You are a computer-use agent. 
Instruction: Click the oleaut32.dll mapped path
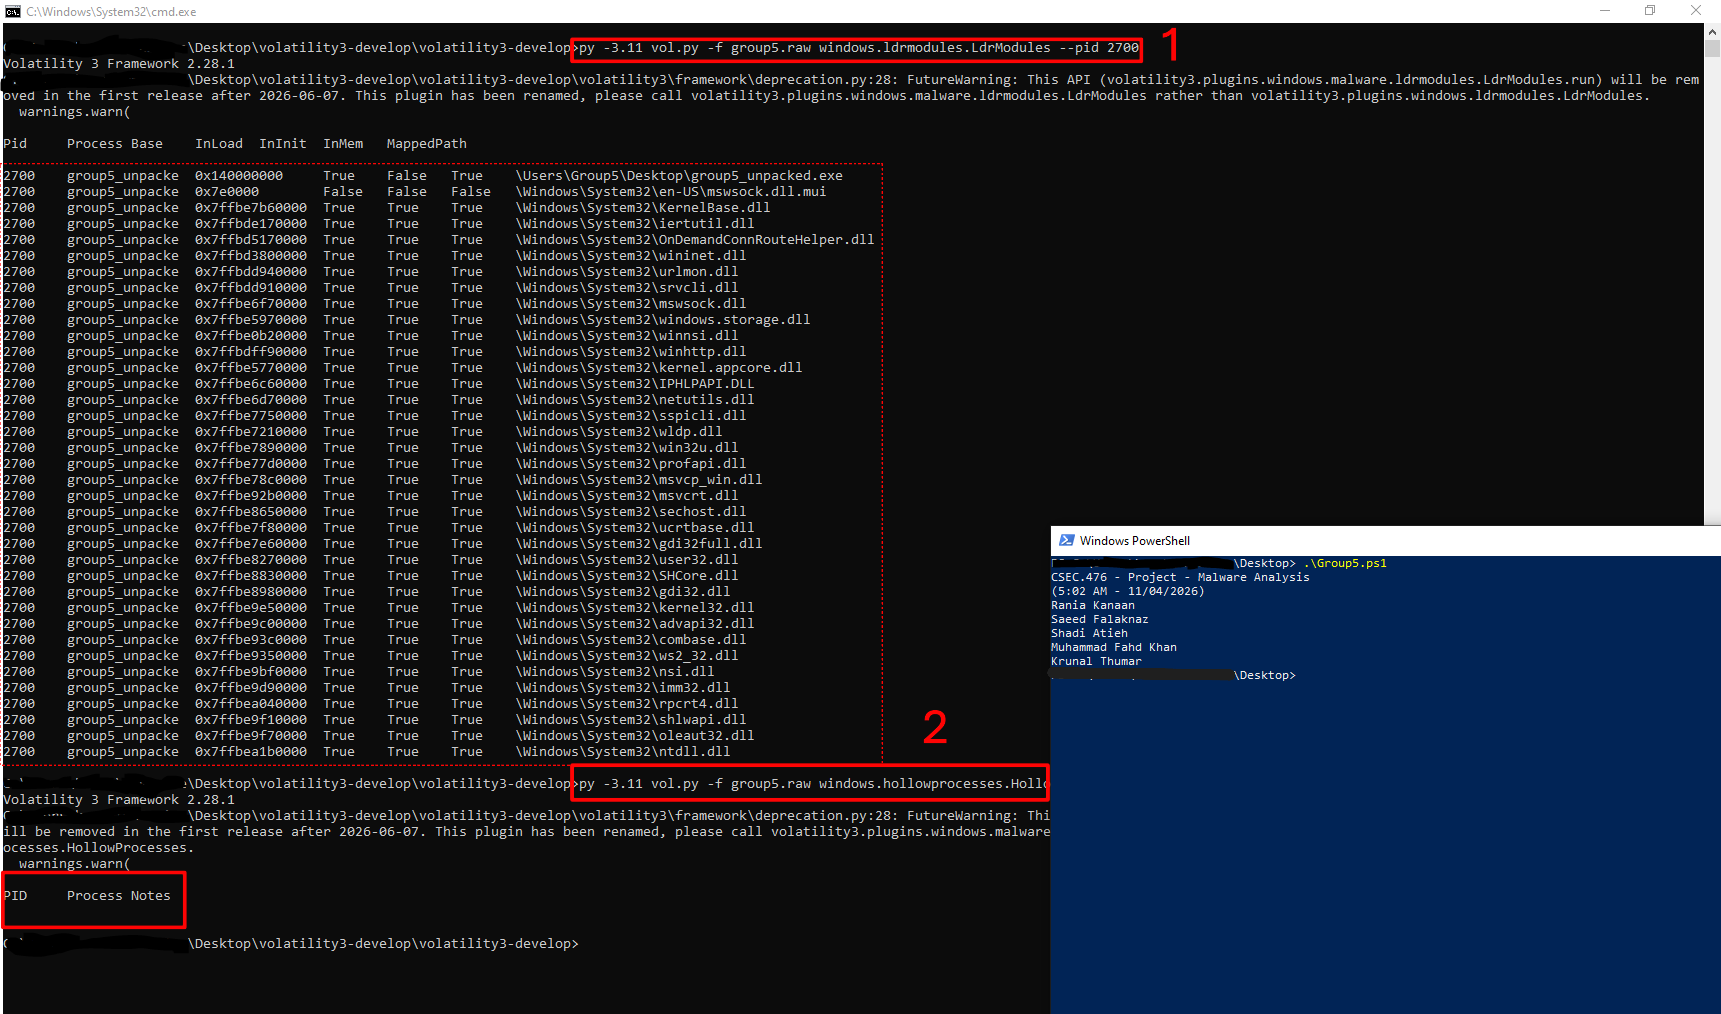pyautogui.click(x=635, y=736)
